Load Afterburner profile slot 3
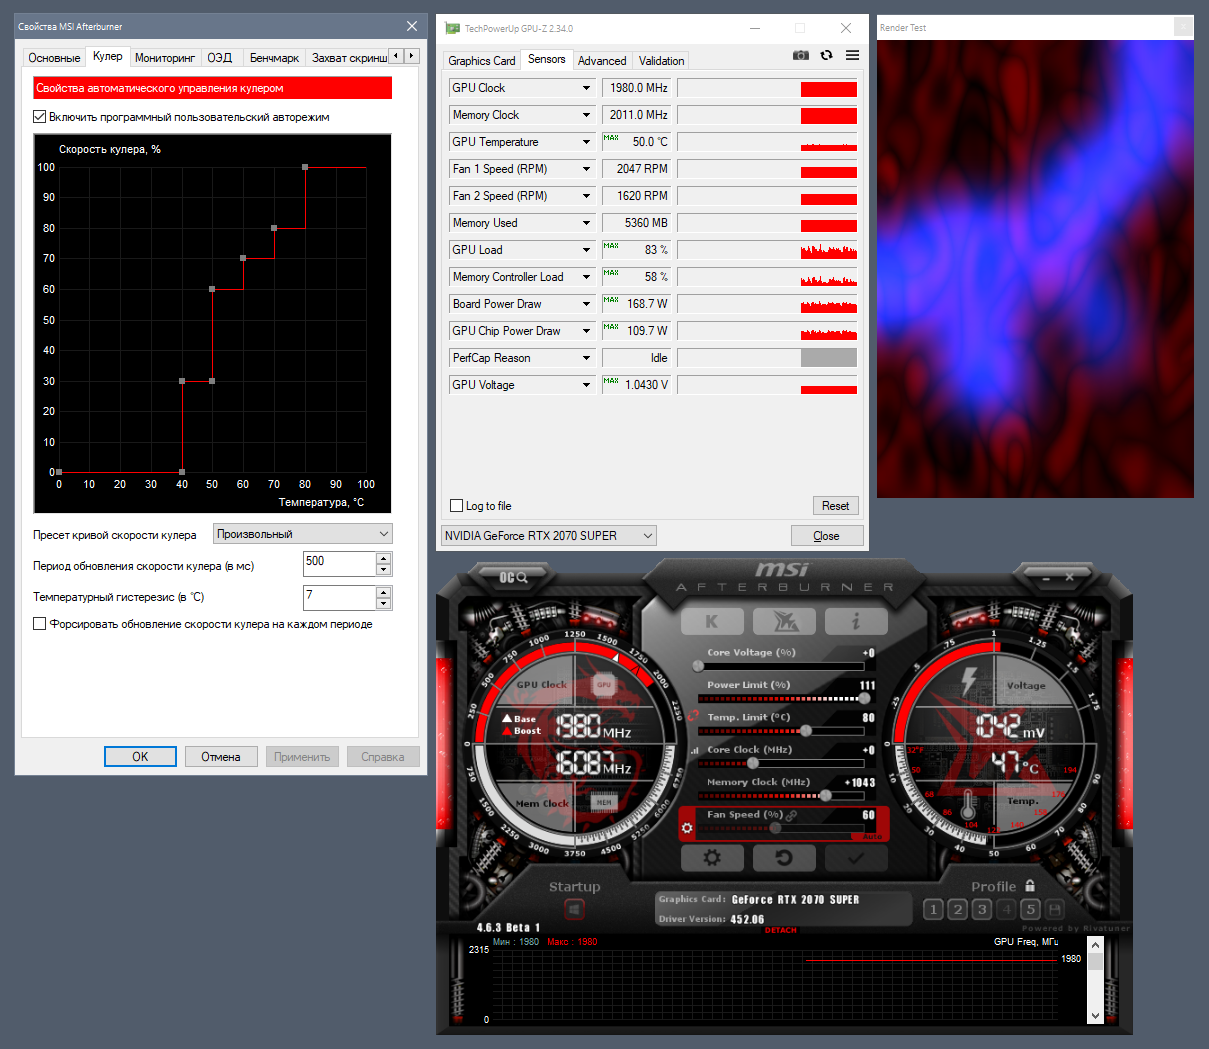Viewport: 1209px width, 1049px height. coord(982,909)
